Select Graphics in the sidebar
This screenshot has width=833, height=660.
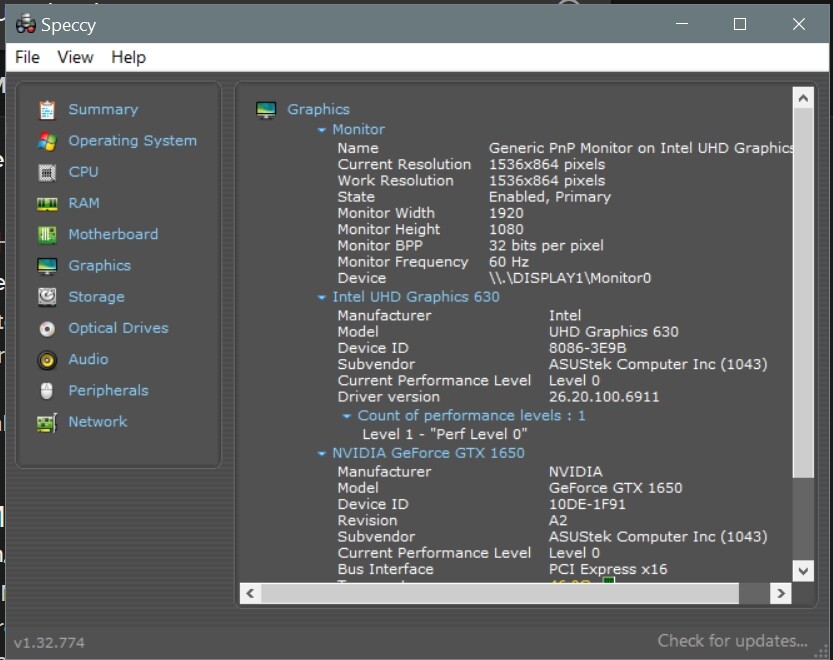[99, 266]
